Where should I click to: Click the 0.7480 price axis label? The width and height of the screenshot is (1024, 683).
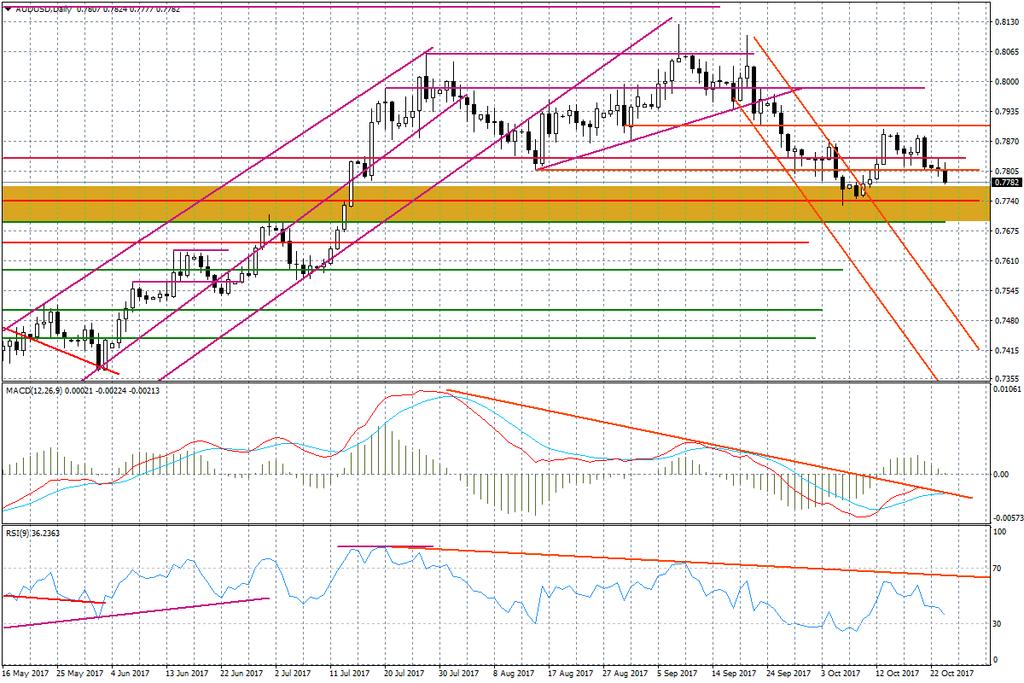pos(1006,321)
